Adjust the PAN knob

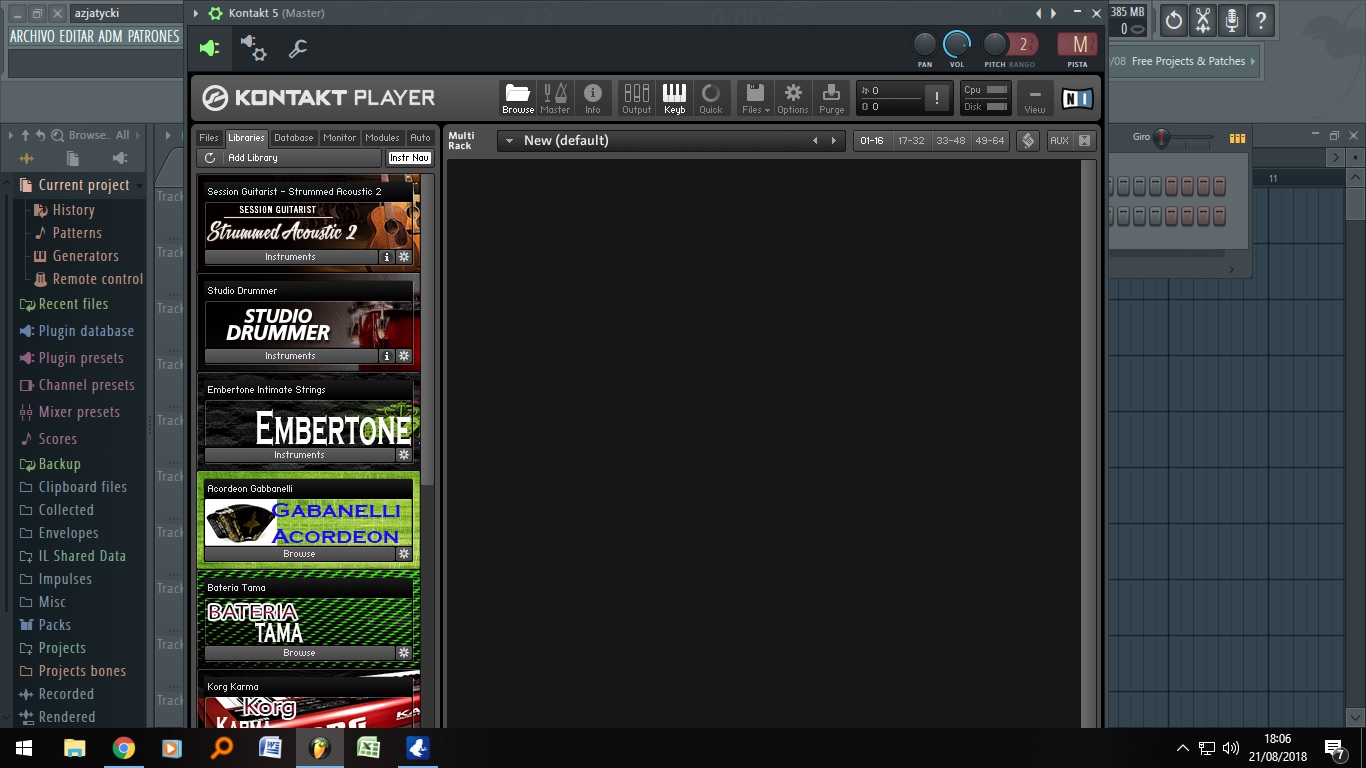coord(925,44)
